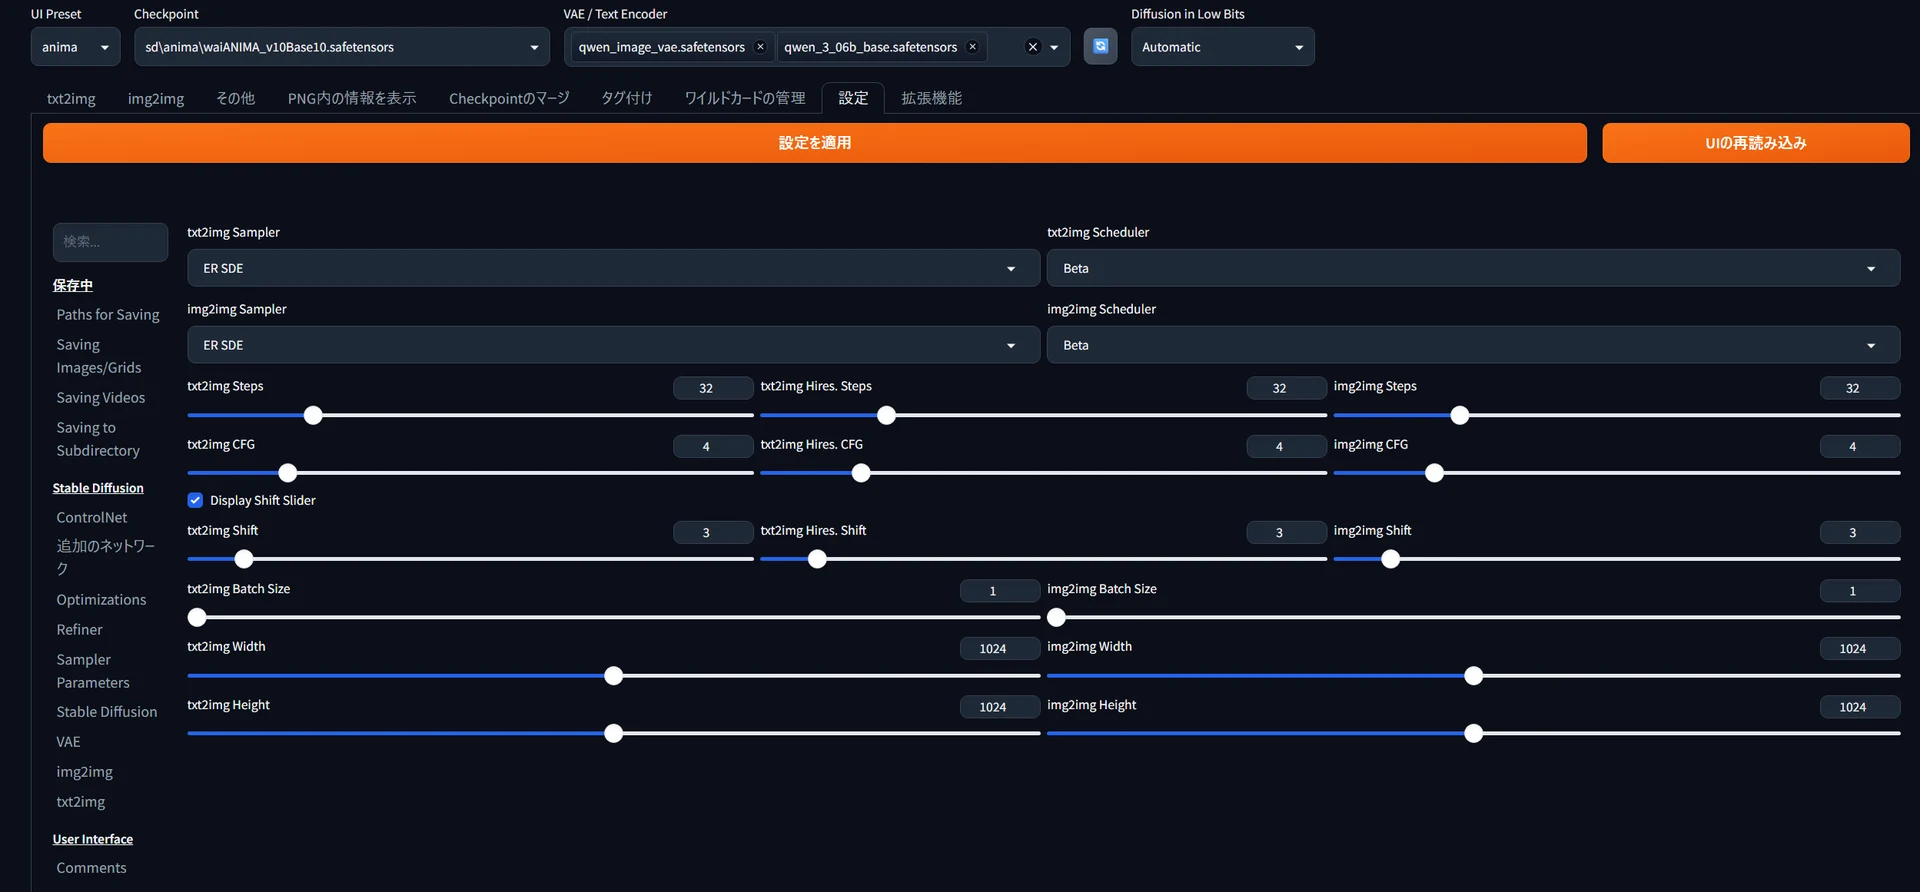The width and height of the screenshot is (1920, 892).
Task: Click the txt2img CFG slider handle
Action: [288, 473]
